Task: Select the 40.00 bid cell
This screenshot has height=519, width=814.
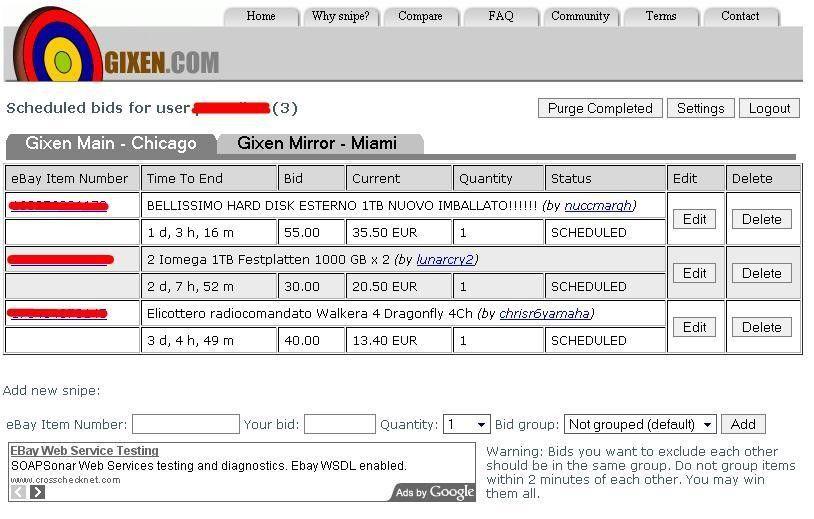Action: click(x=311, y=340)
